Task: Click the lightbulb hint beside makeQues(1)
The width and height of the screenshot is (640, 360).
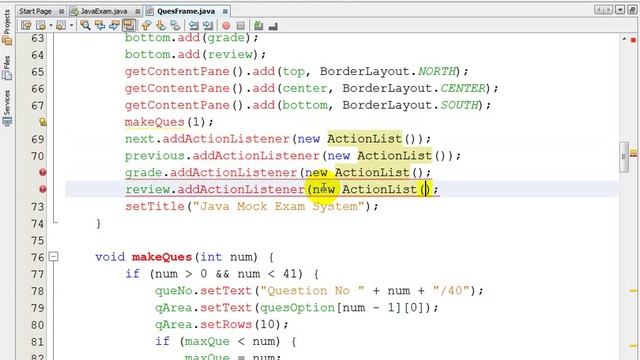Action: tap(42, 122)
